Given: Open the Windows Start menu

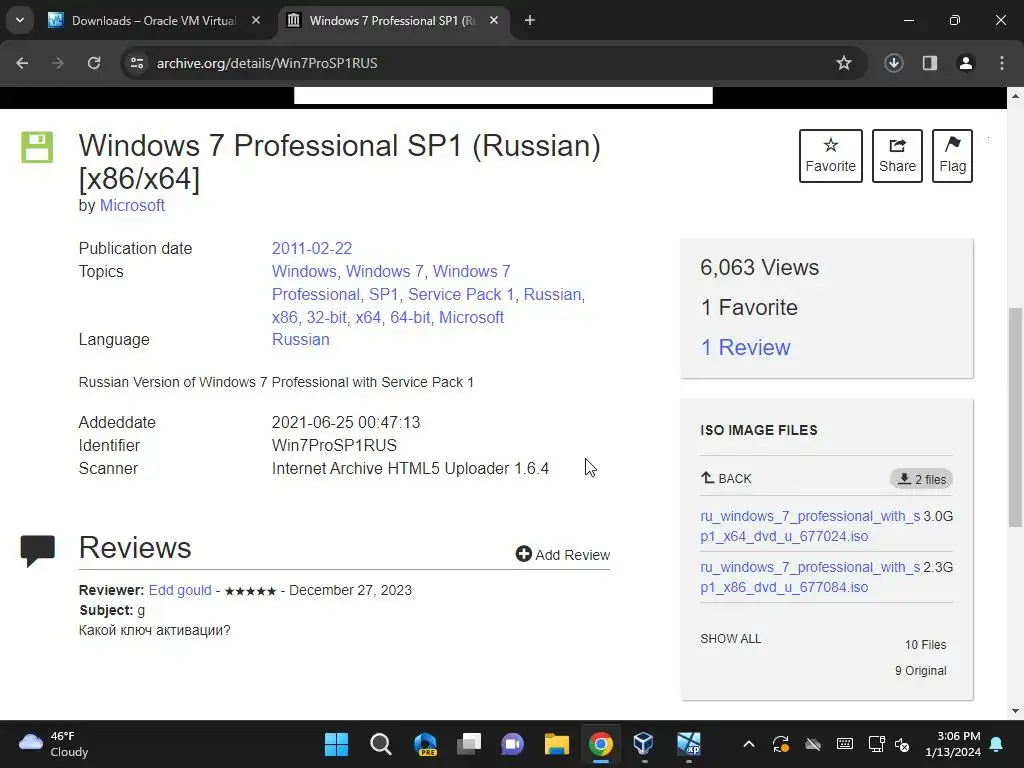Looking at the screenshot, I should [x=337, y=744].
